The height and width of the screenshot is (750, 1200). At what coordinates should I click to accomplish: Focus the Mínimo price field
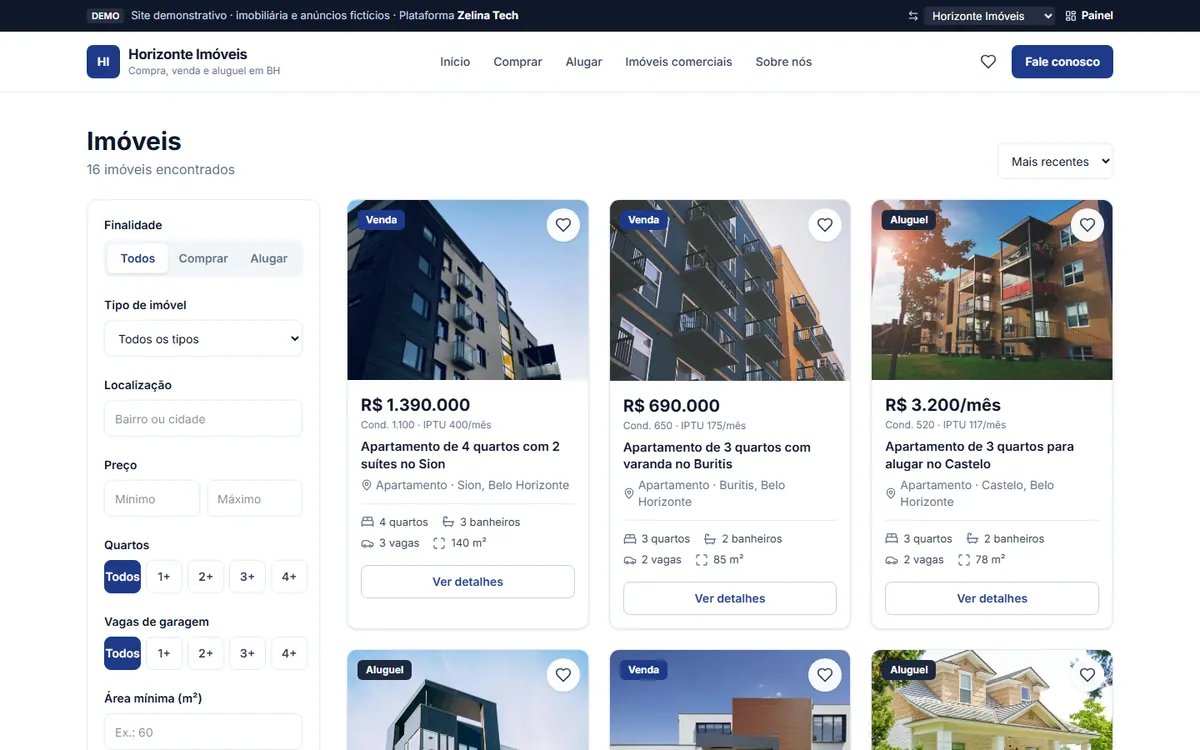tap(152, 499)
